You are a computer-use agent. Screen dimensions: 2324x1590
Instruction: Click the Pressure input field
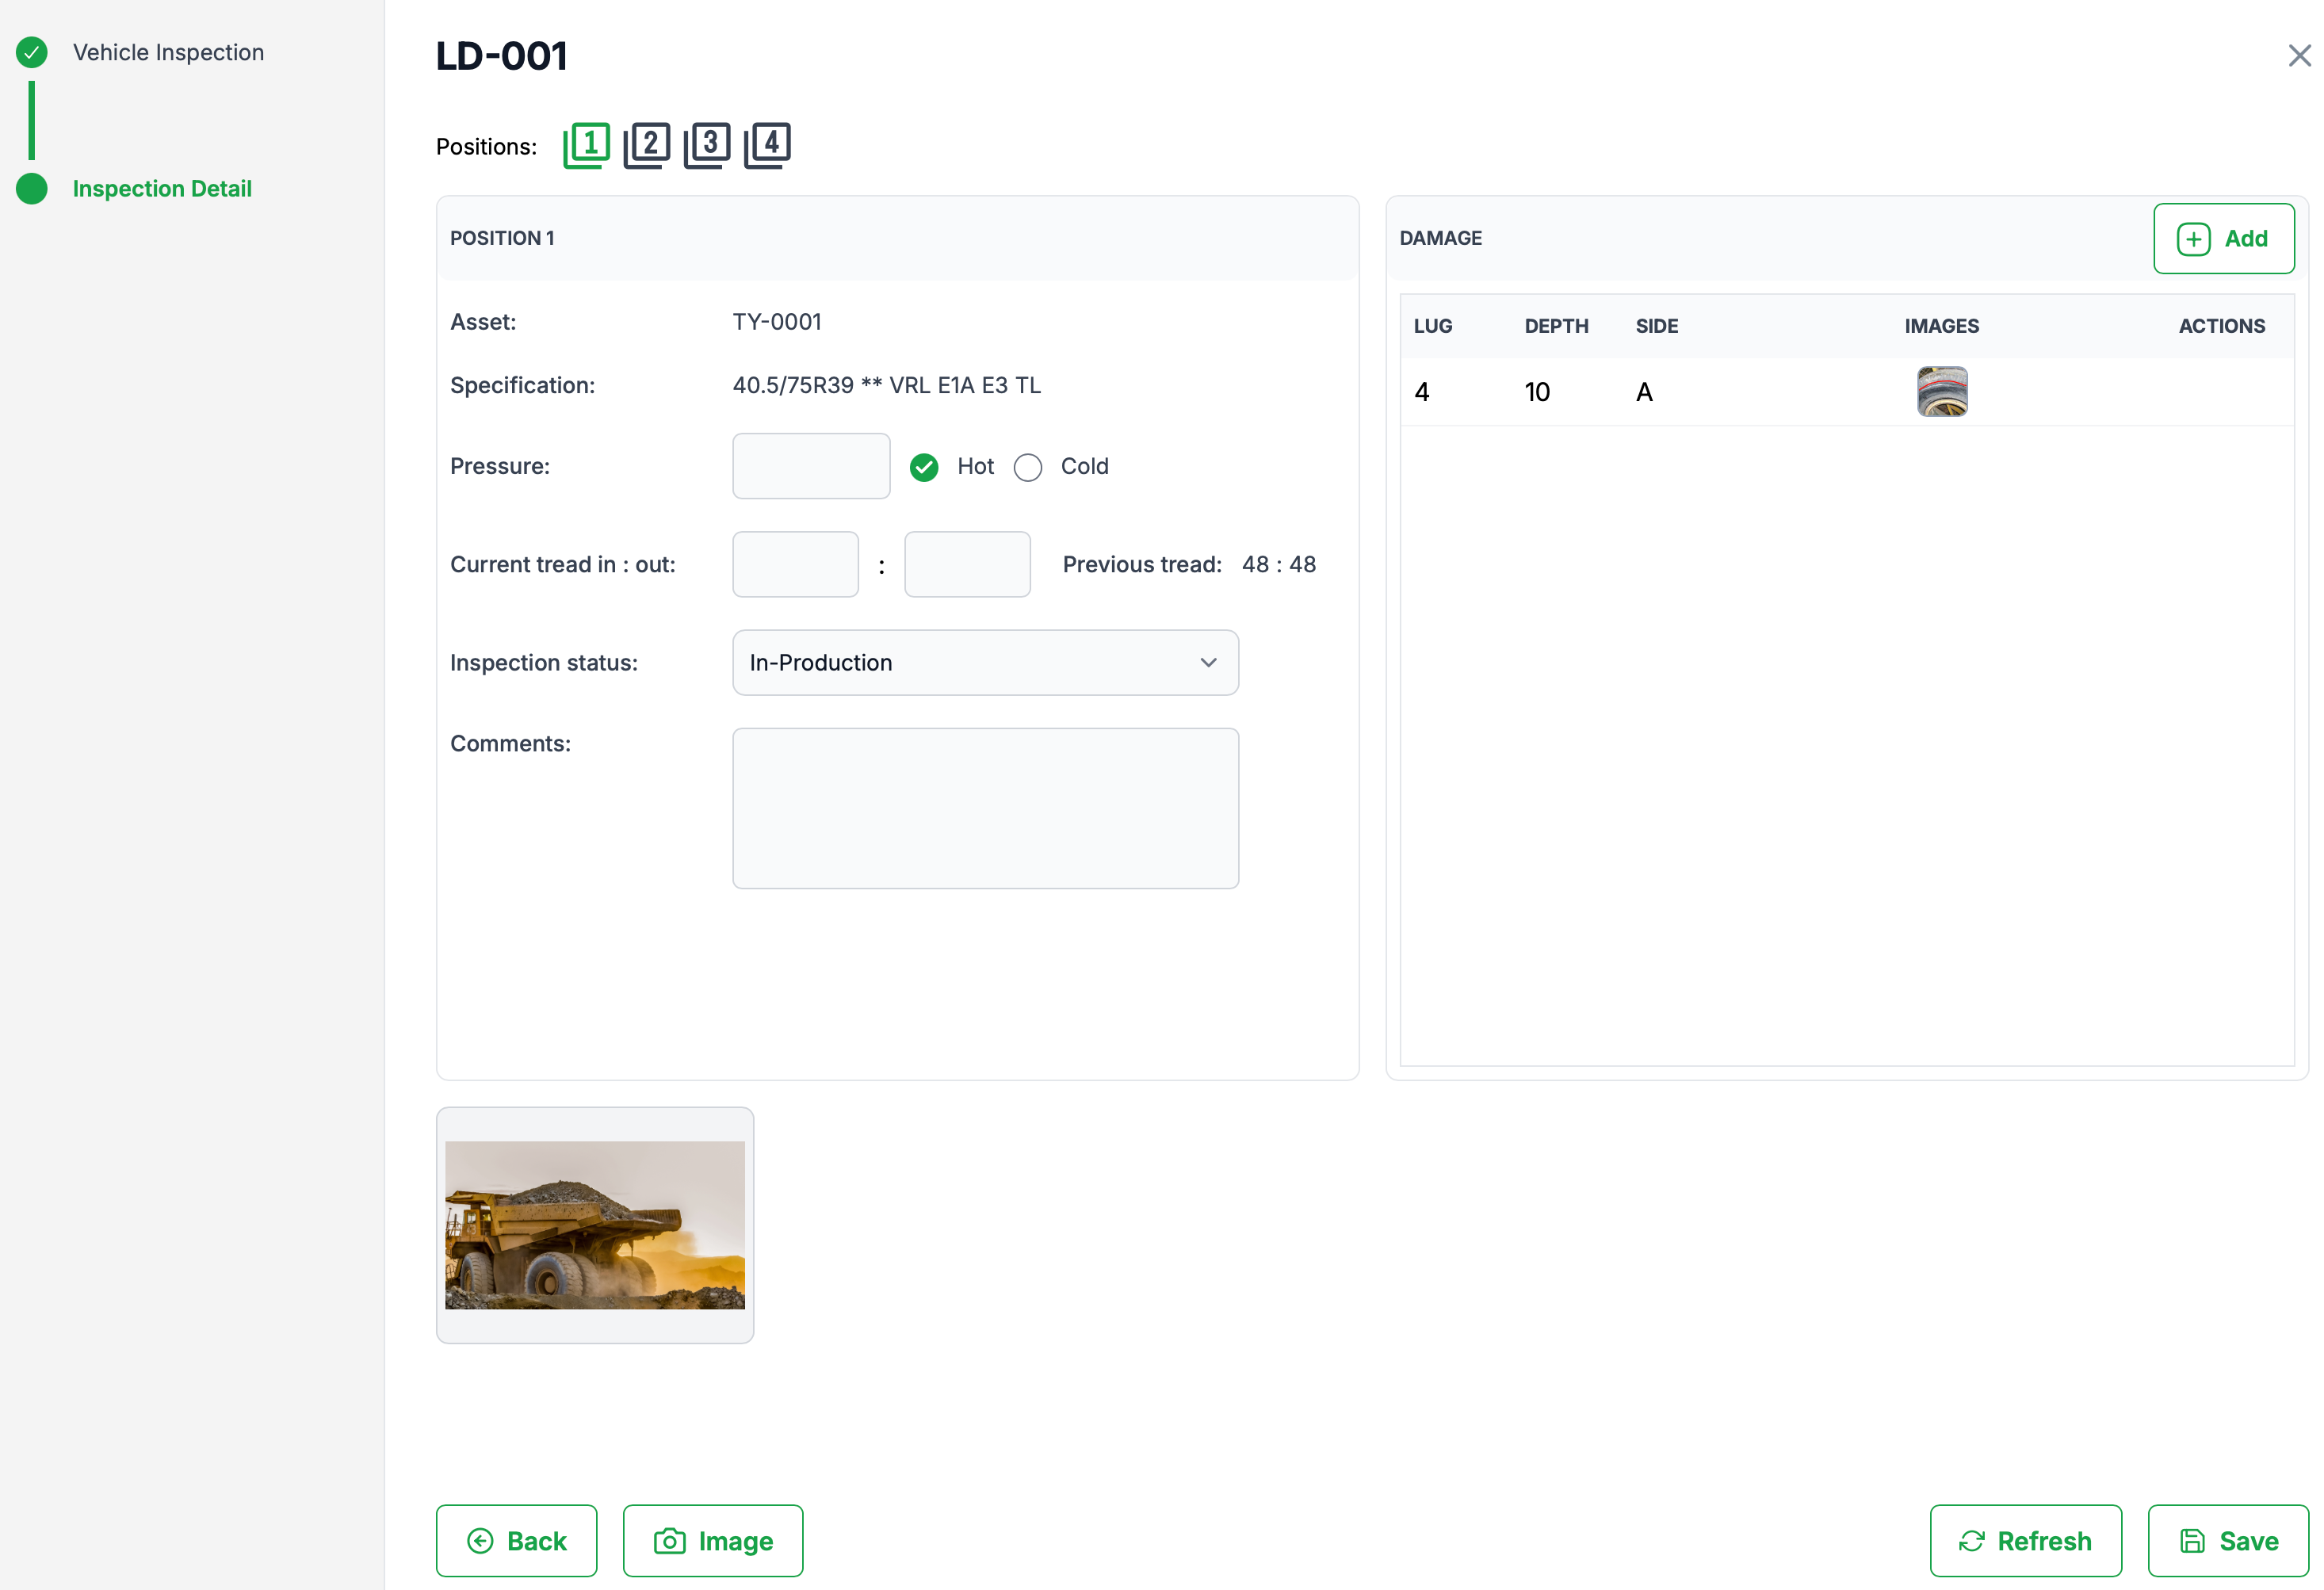coord(811,466)
